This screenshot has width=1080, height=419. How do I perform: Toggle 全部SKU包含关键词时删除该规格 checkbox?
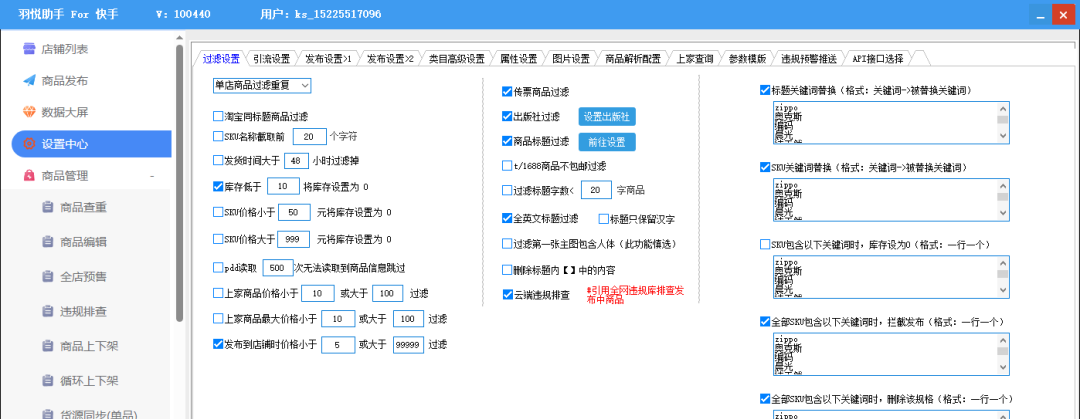point(765,398)
